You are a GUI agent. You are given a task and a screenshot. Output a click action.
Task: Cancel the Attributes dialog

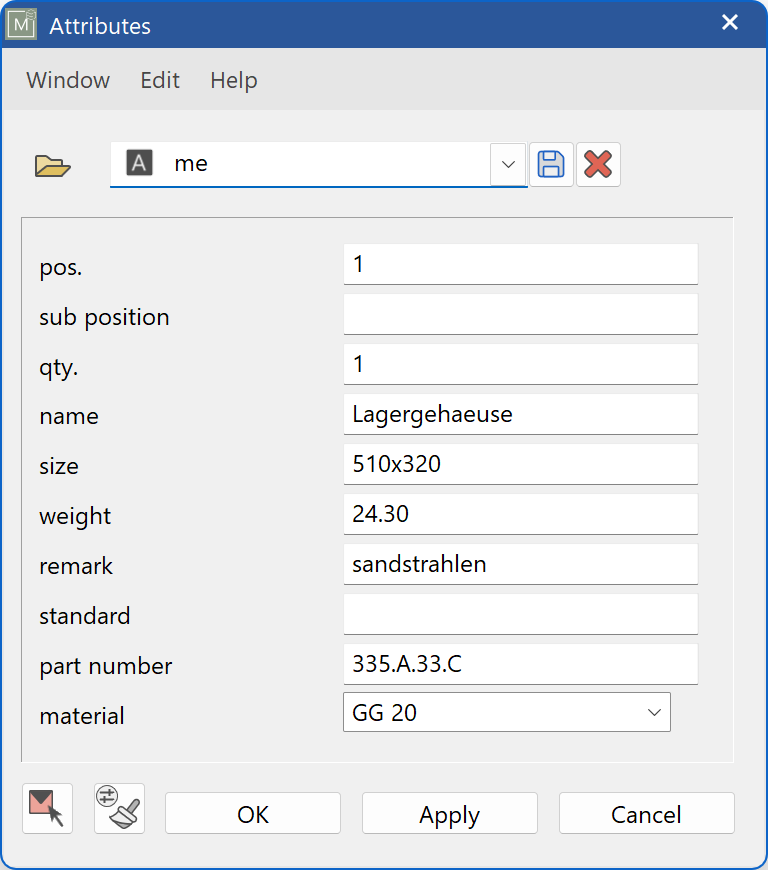click(646, 813)
